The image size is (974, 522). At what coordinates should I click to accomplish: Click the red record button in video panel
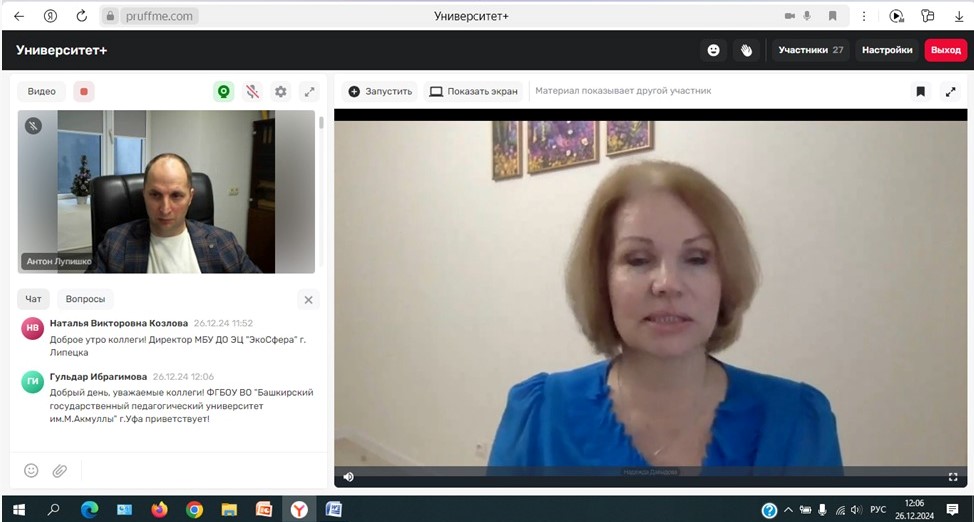tap(84, 91)
